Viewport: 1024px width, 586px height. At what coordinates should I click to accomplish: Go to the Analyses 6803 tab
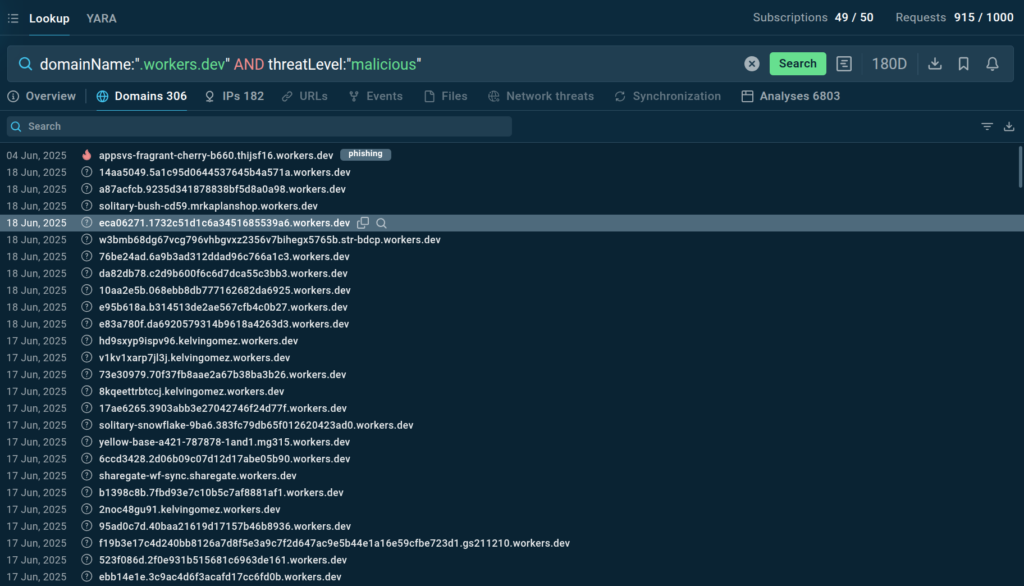(790, 97)
